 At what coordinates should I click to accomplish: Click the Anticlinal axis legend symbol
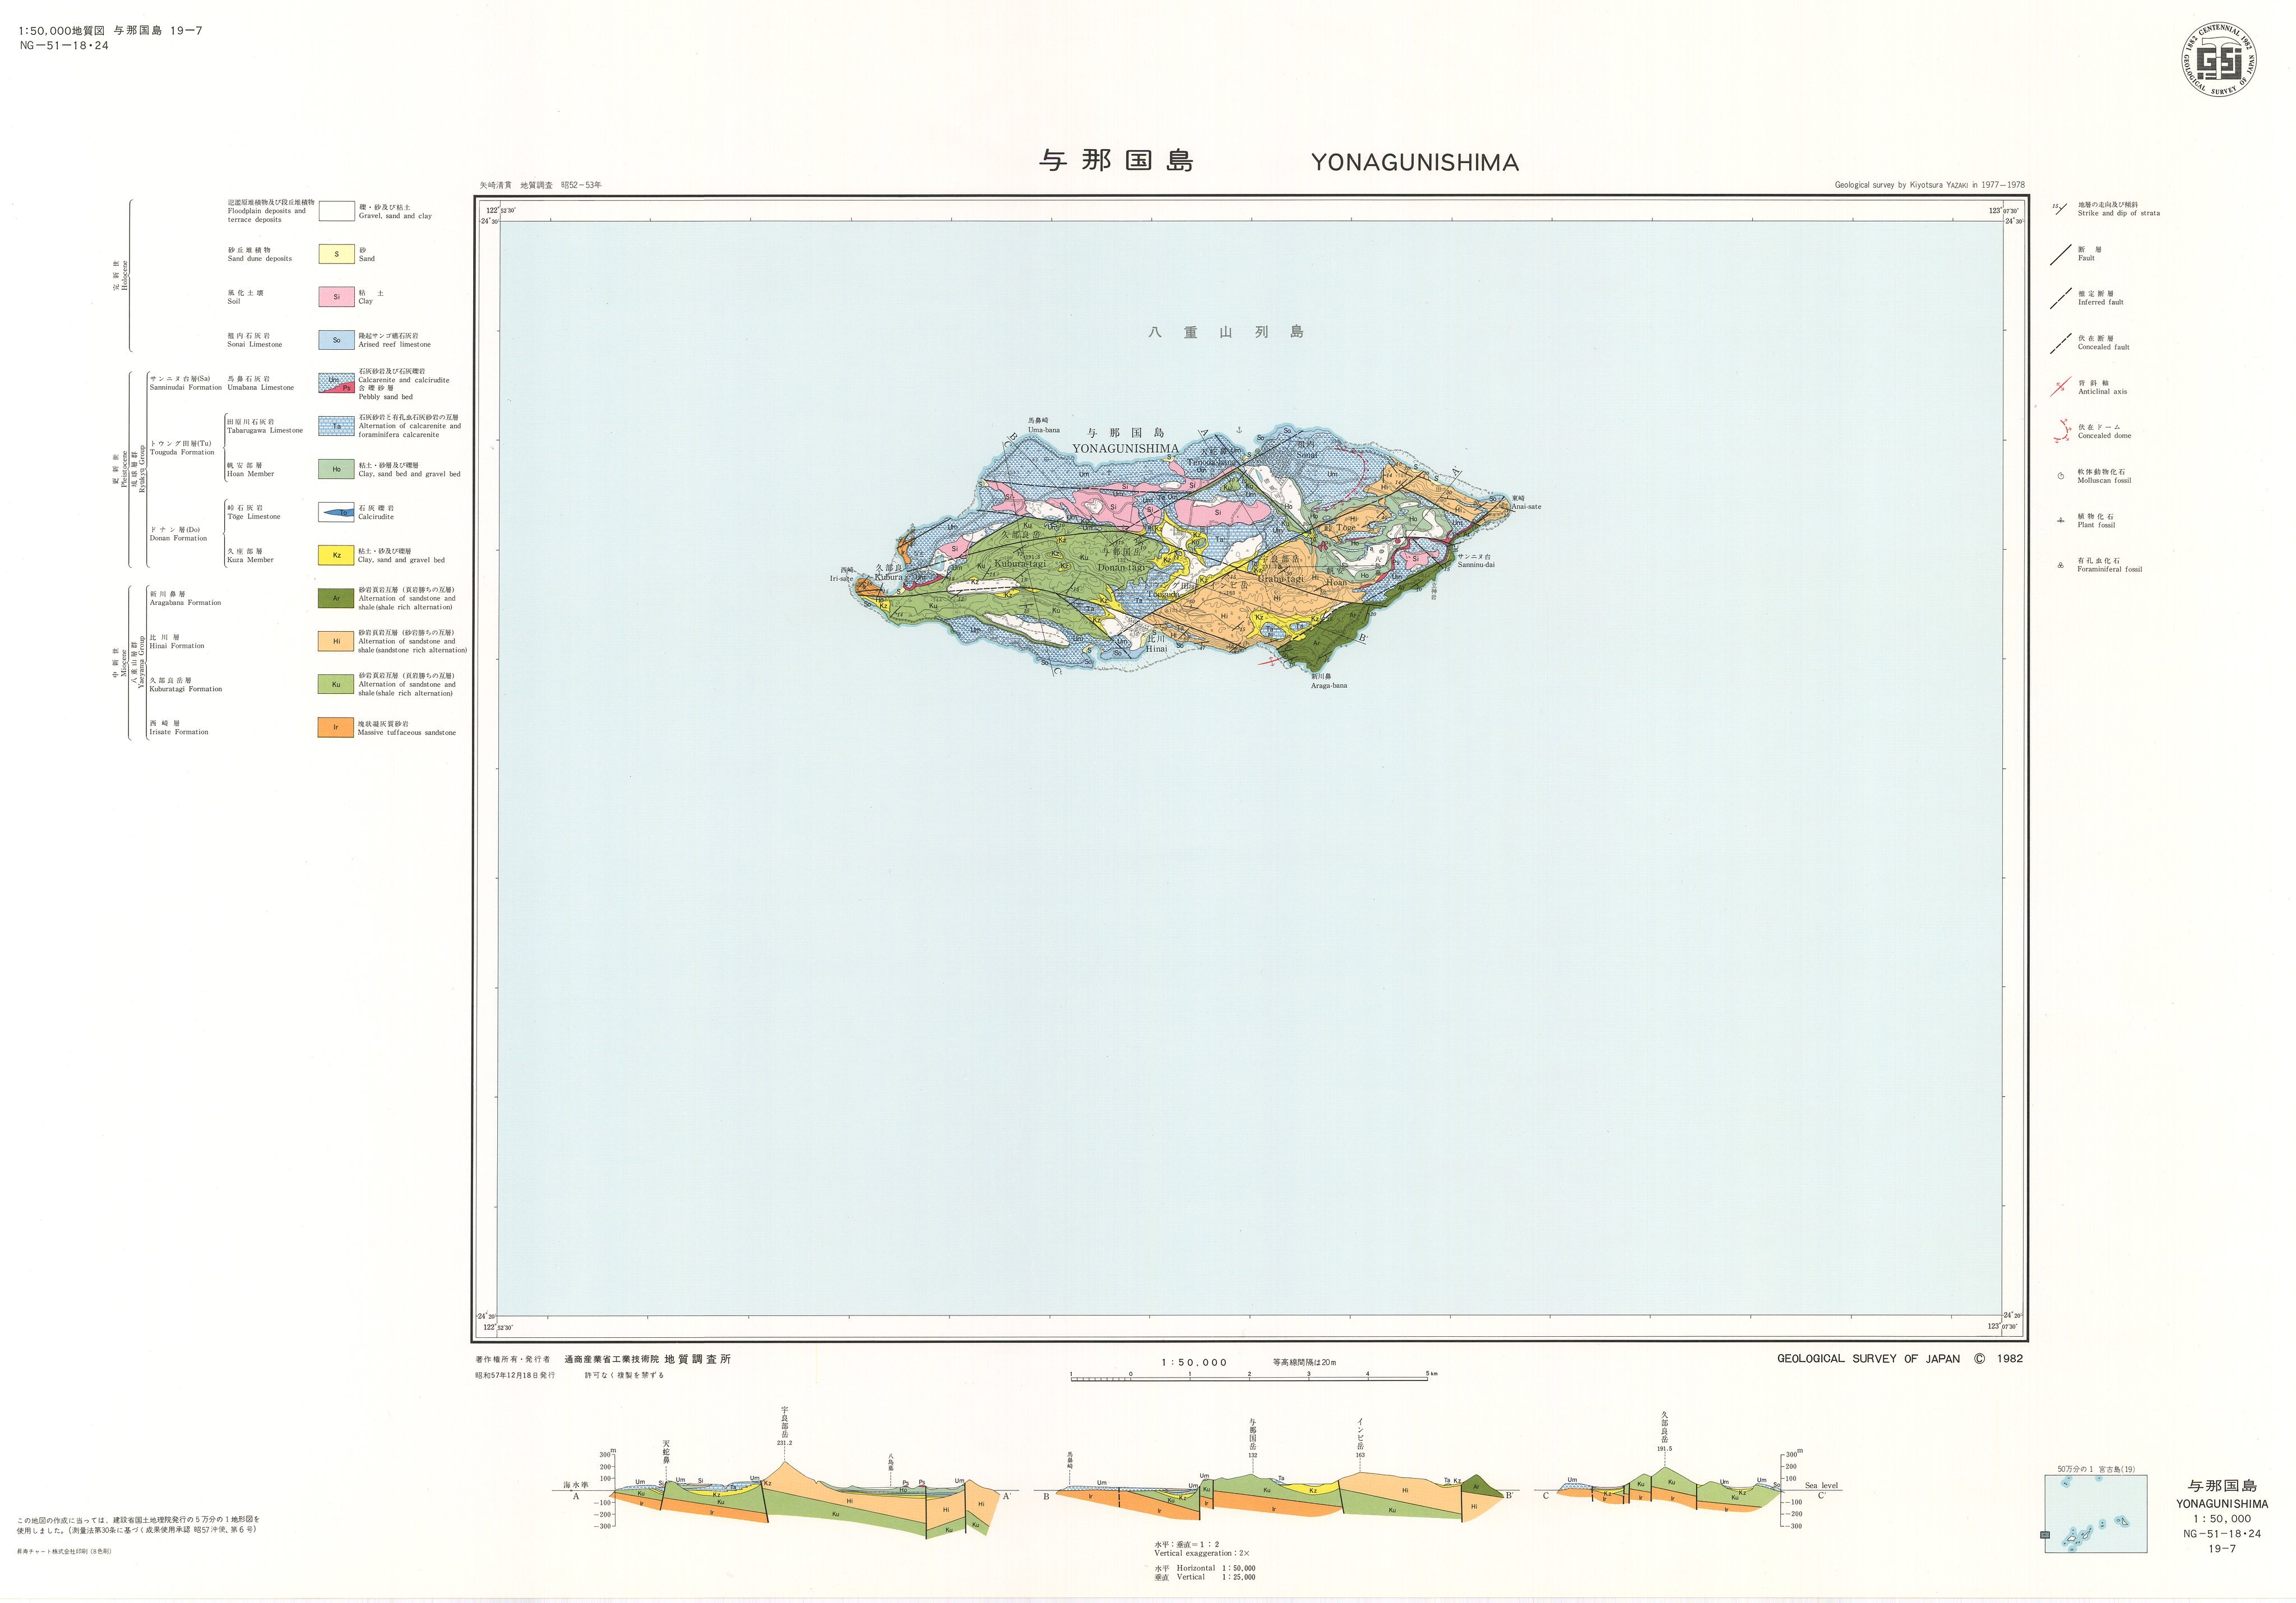2060,387
